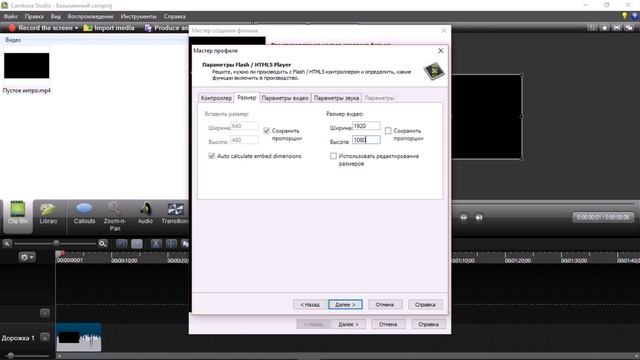Click the lock icon on Дорожка 1
Viewport: 640px width, 360px height.
[45, 338]
